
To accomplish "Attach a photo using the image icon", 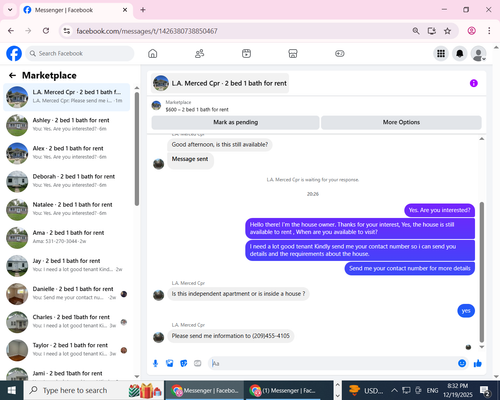I will [x=170, y=363].
